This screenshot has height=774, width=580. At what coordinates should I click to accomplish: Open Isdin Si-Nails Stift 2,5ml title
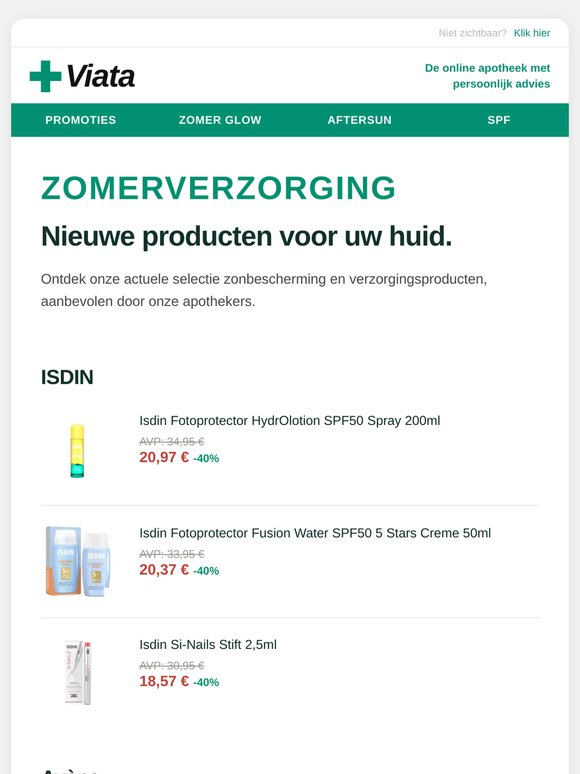point(208,645)
